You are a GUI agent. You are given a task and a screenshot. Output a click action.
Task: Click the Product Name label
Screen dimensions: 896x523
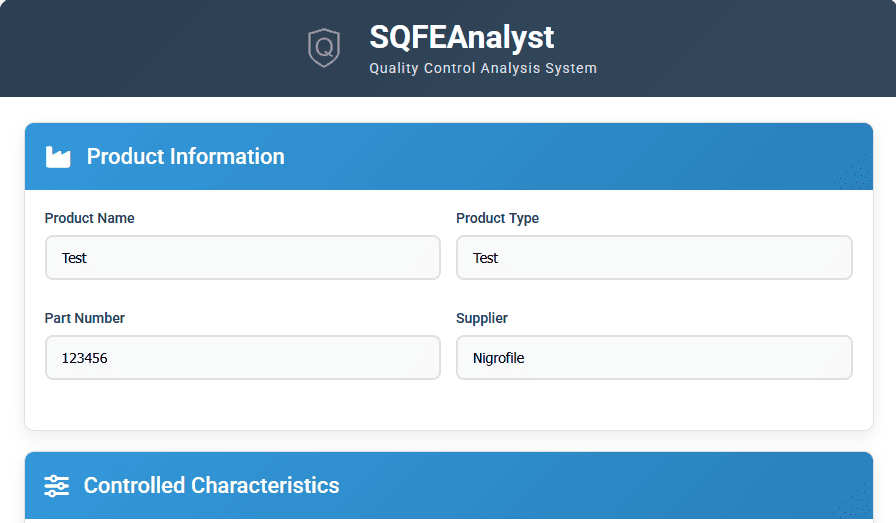click(x=89, y=218)
